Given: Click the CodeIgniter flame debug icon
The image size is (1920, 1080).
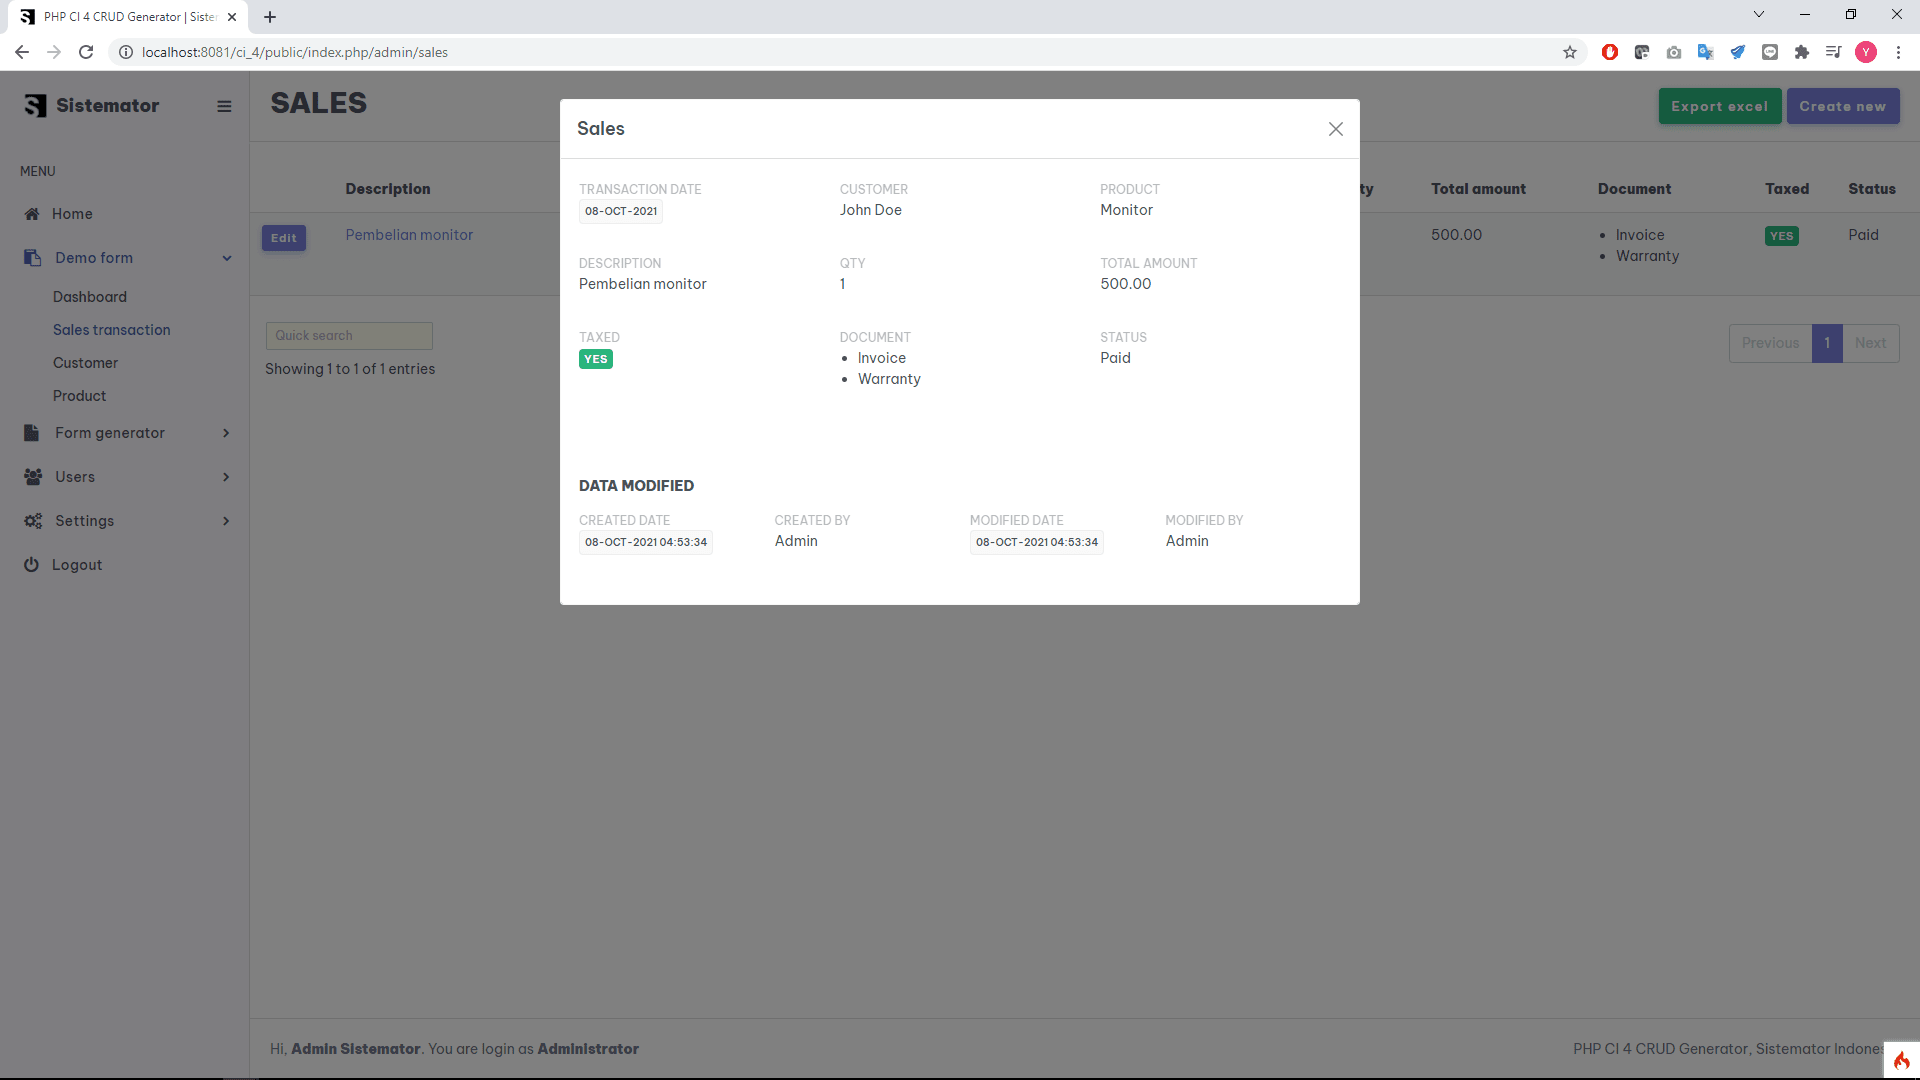Looking at the screenshot, I should tap(1901, 1060).
